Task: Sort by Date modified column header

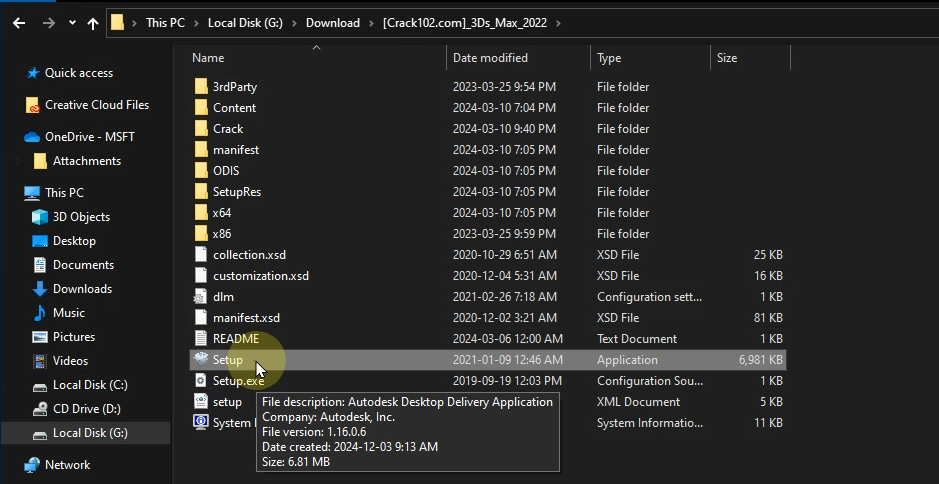Action: (490, 58)
